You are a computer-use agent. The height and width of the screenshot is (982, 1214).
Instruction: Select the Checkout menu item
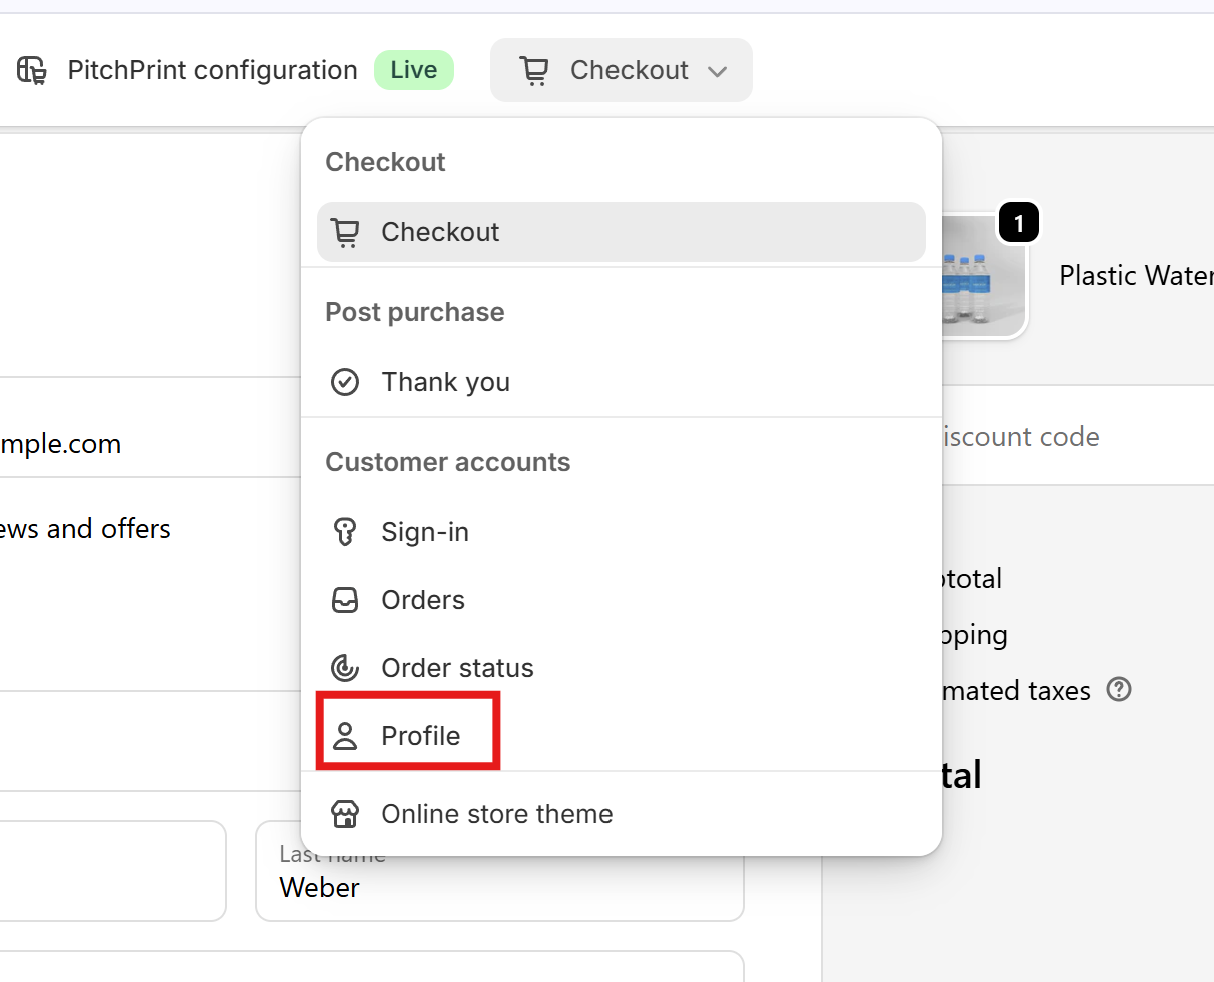click(x=621, y=232)
